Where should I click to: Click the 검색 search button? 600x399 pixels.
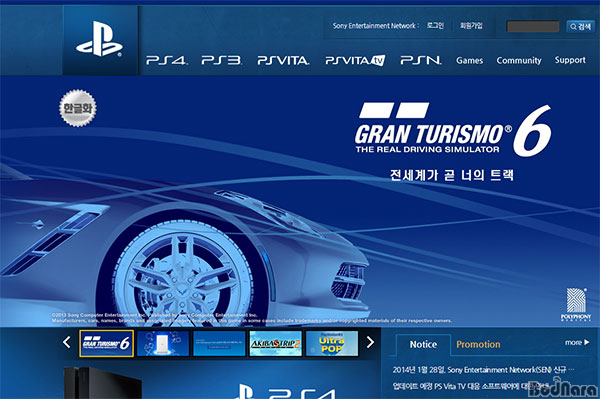580,26
